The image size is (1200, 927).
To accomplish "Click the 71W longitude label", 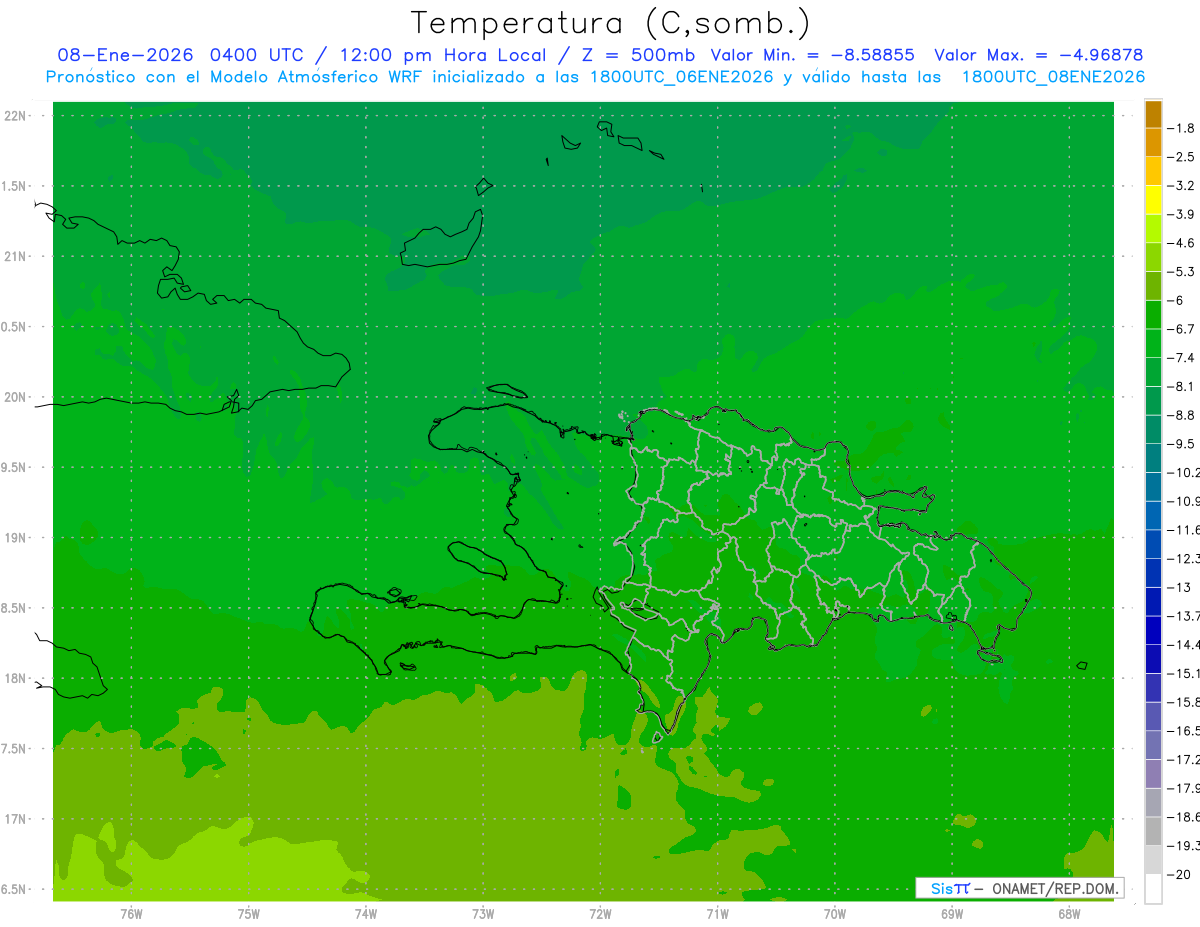I will click(x=717, y=913).
